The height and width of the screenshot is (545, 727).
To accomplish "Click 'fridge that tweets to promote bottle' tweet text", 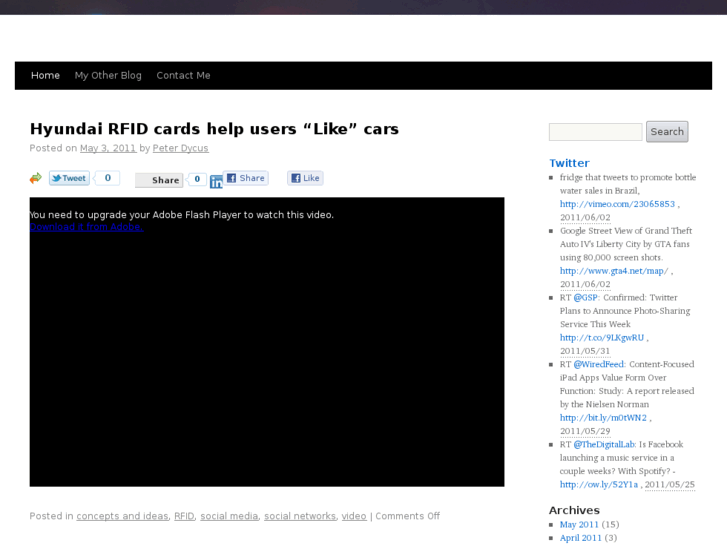I will pos(628,177).
